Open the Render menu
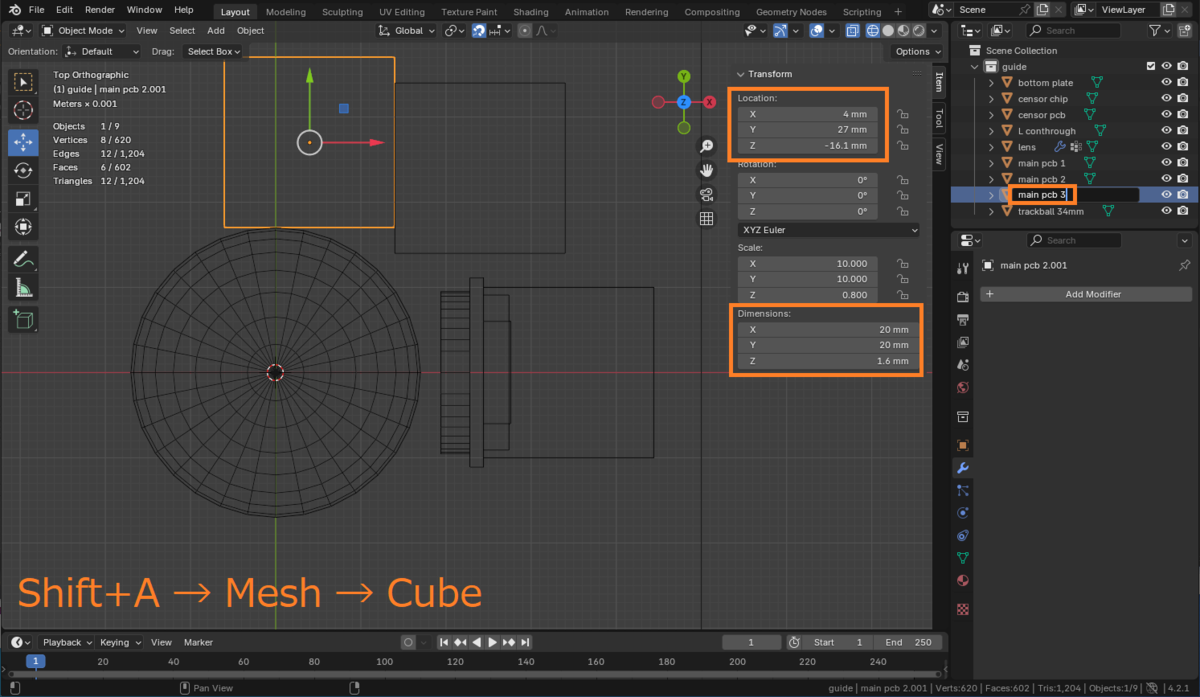This screenshot has width=1200, height=697. (x=100, y=10)
